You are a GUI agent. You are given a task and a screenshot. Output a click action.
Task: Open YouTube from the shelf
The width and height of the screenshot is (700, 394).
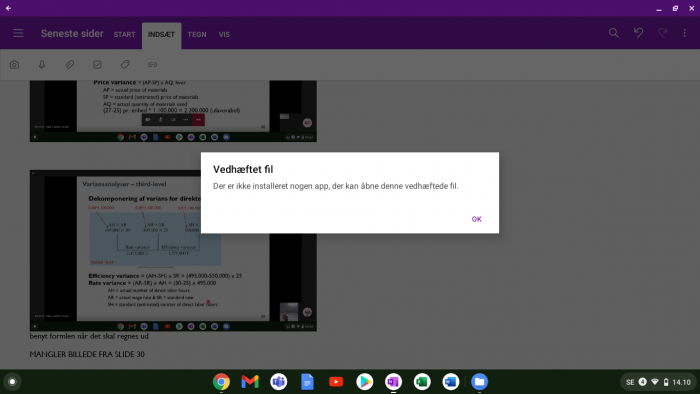point(336,382)
